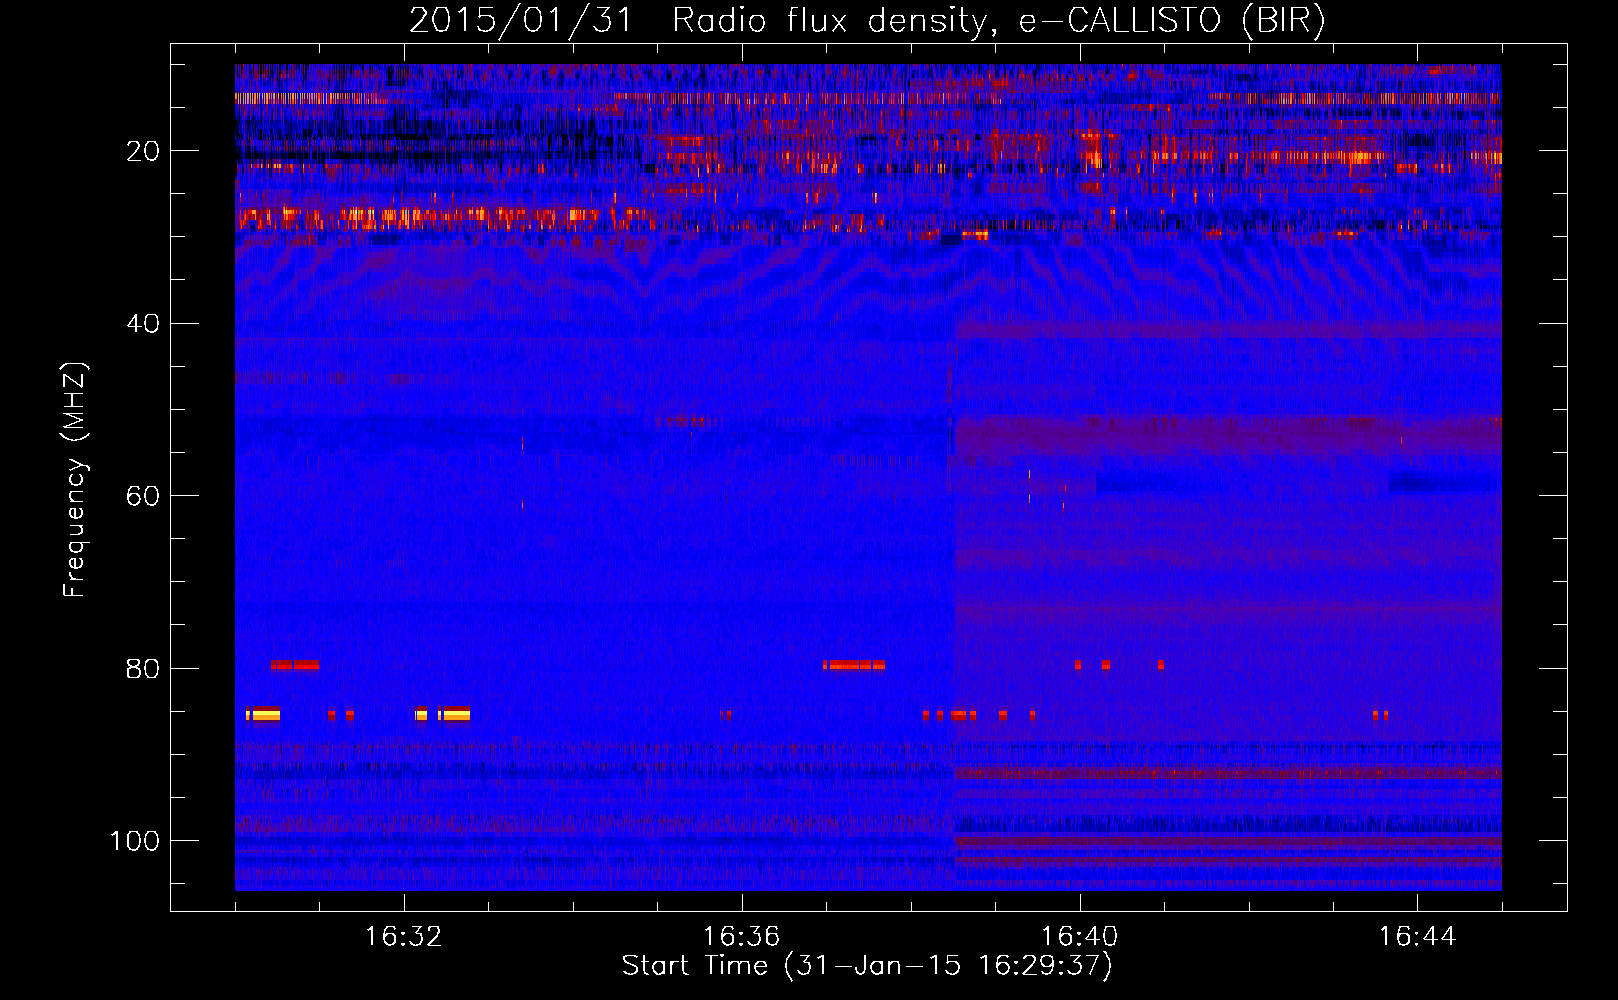Click the 'Frequency (MHZ)' y-axis label
The image size is (1618, 1000).
pos(75,479)
